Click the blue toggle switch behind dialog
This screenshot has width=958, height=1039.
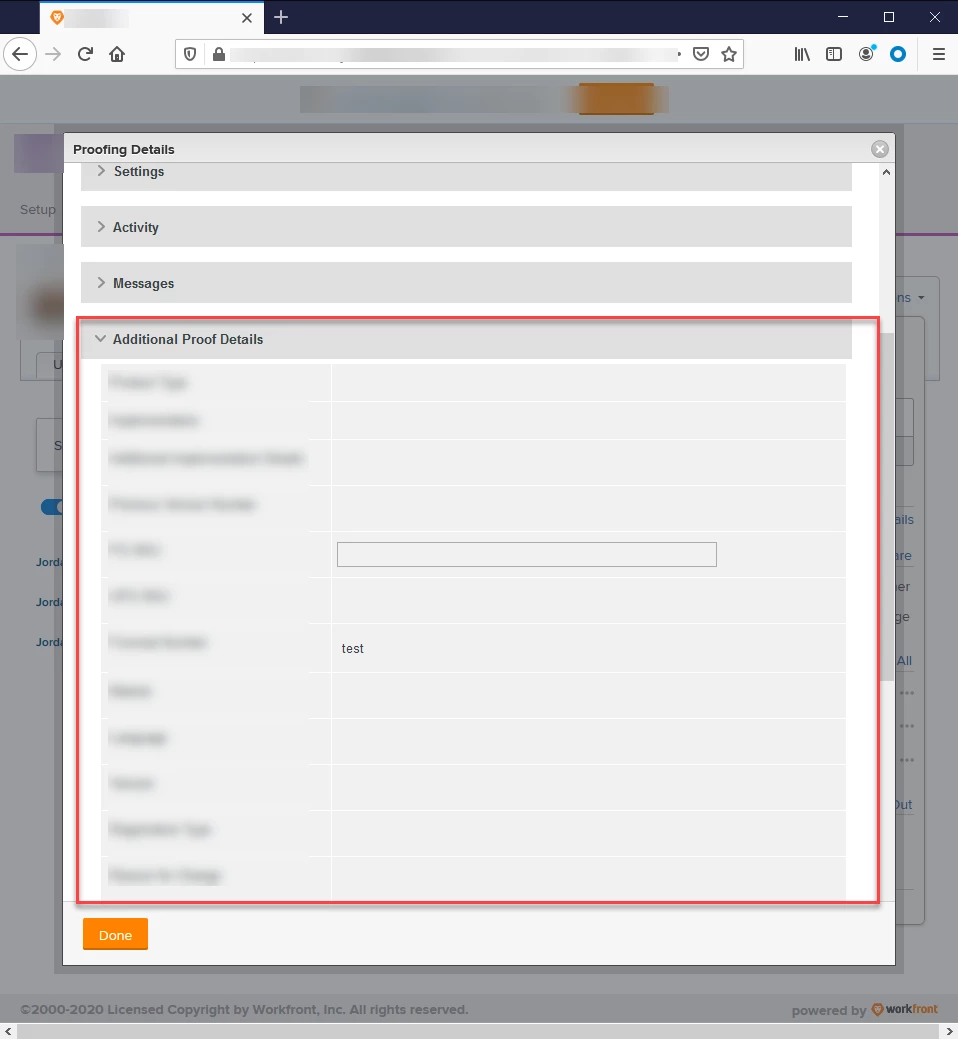52,507
